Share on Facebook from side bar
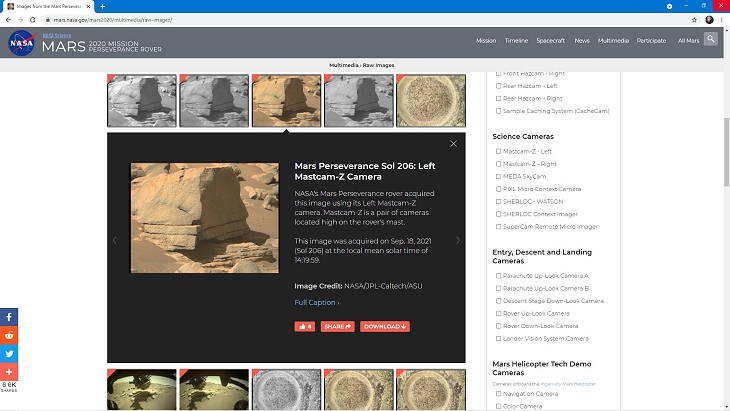 [9, 317]
